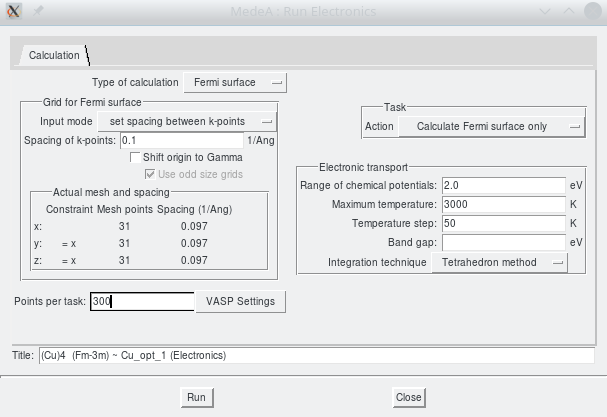This screenshot has height=417, width=607.
Task: Click the title bar up arrow
Action: point(569,11)
